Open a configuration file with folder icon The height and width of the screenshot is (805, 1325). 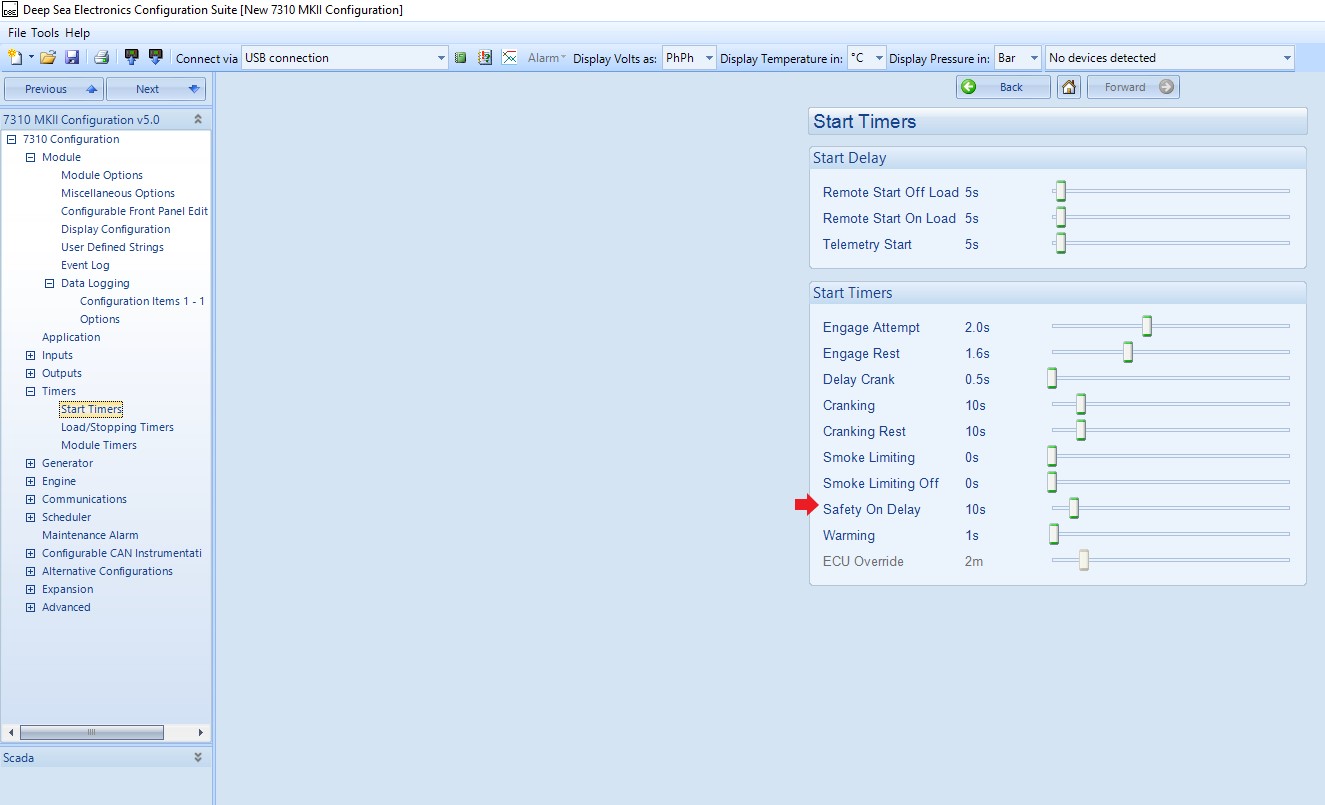(48, 58)
